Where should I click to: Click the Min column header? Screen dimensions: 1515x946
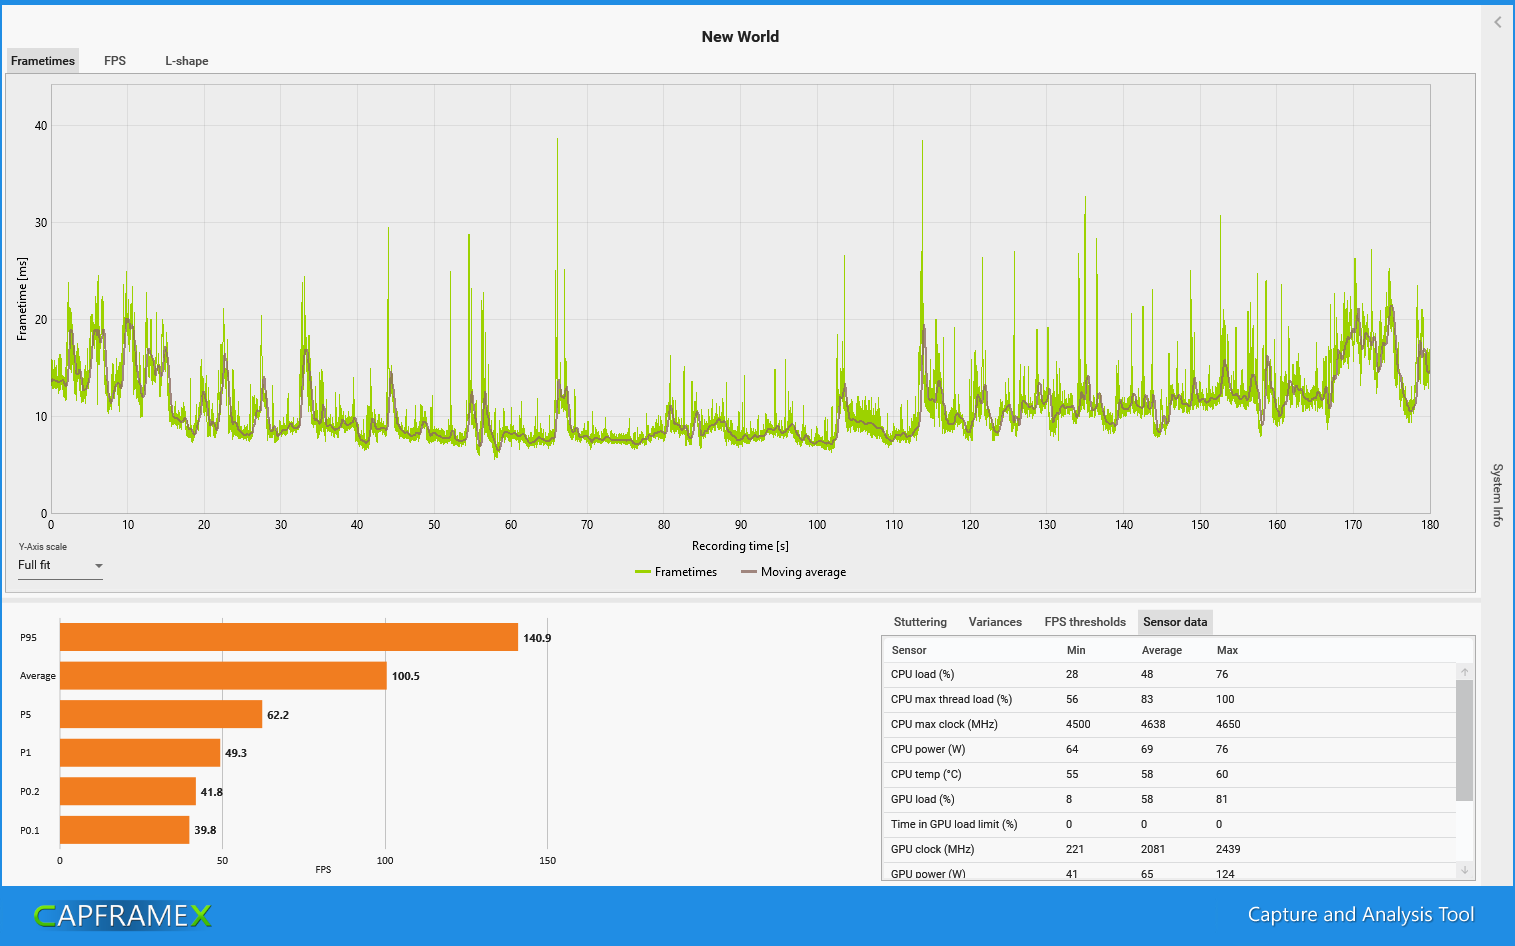(x=1076, y=650)
